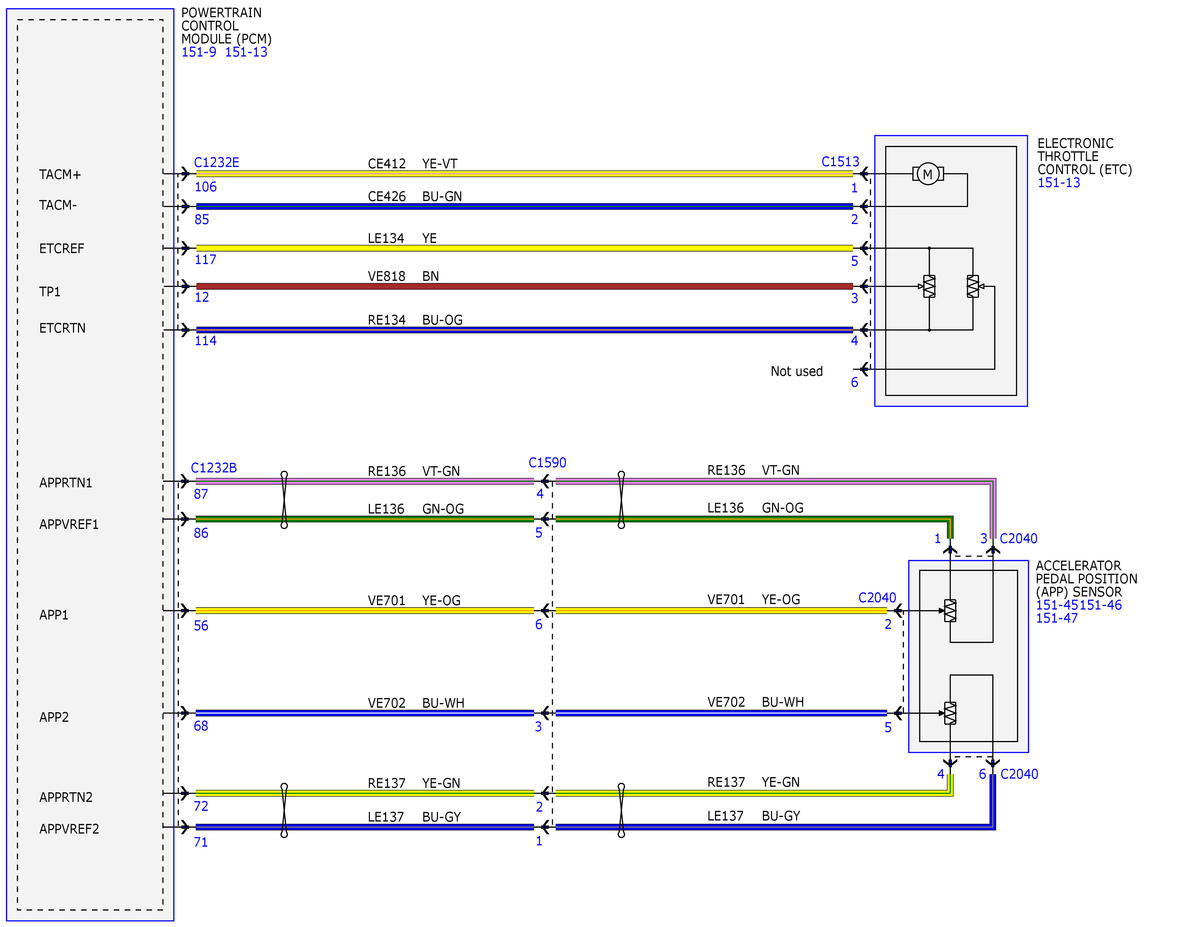Click PCM pin number 117
1199x927 pixels.
(206, 259)
